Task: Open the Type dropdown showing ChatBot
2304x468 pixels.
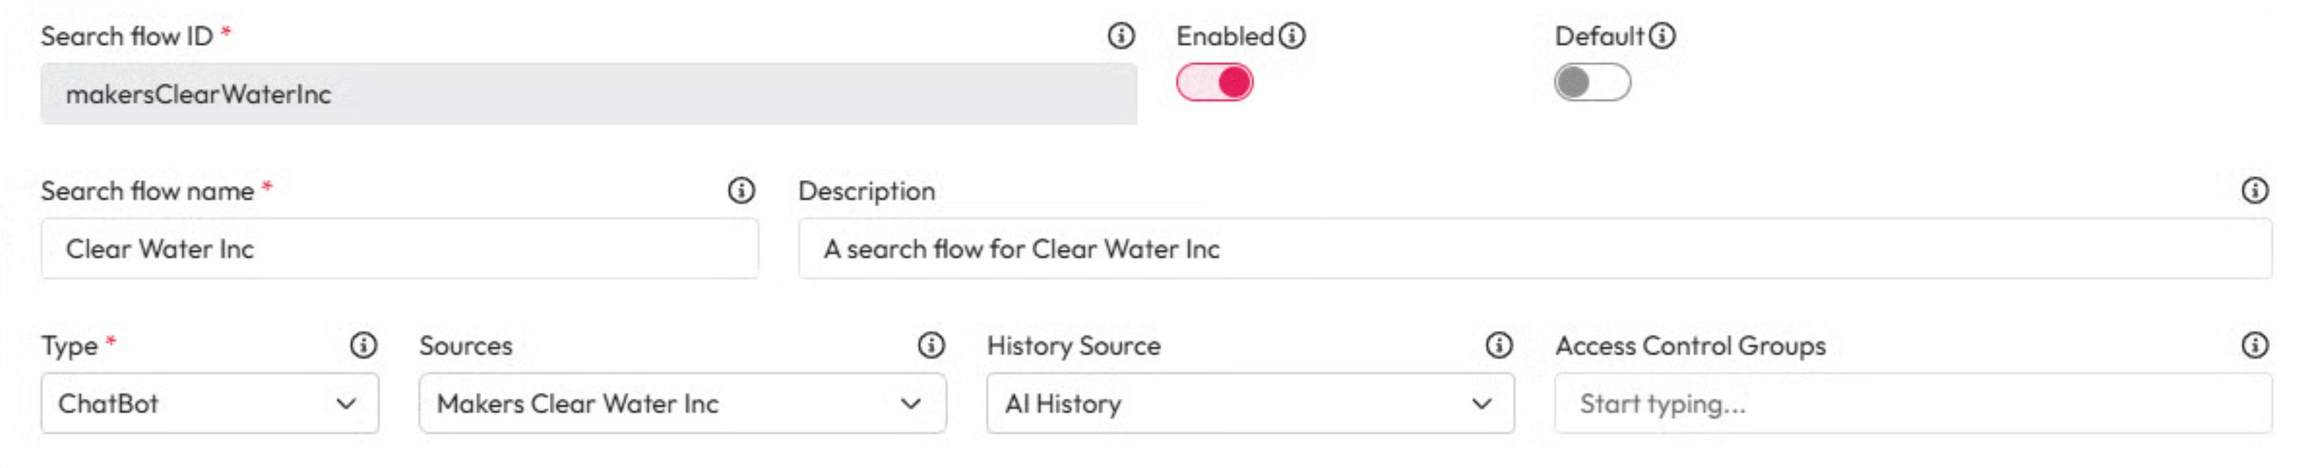Action: click(x=210, y=404)
